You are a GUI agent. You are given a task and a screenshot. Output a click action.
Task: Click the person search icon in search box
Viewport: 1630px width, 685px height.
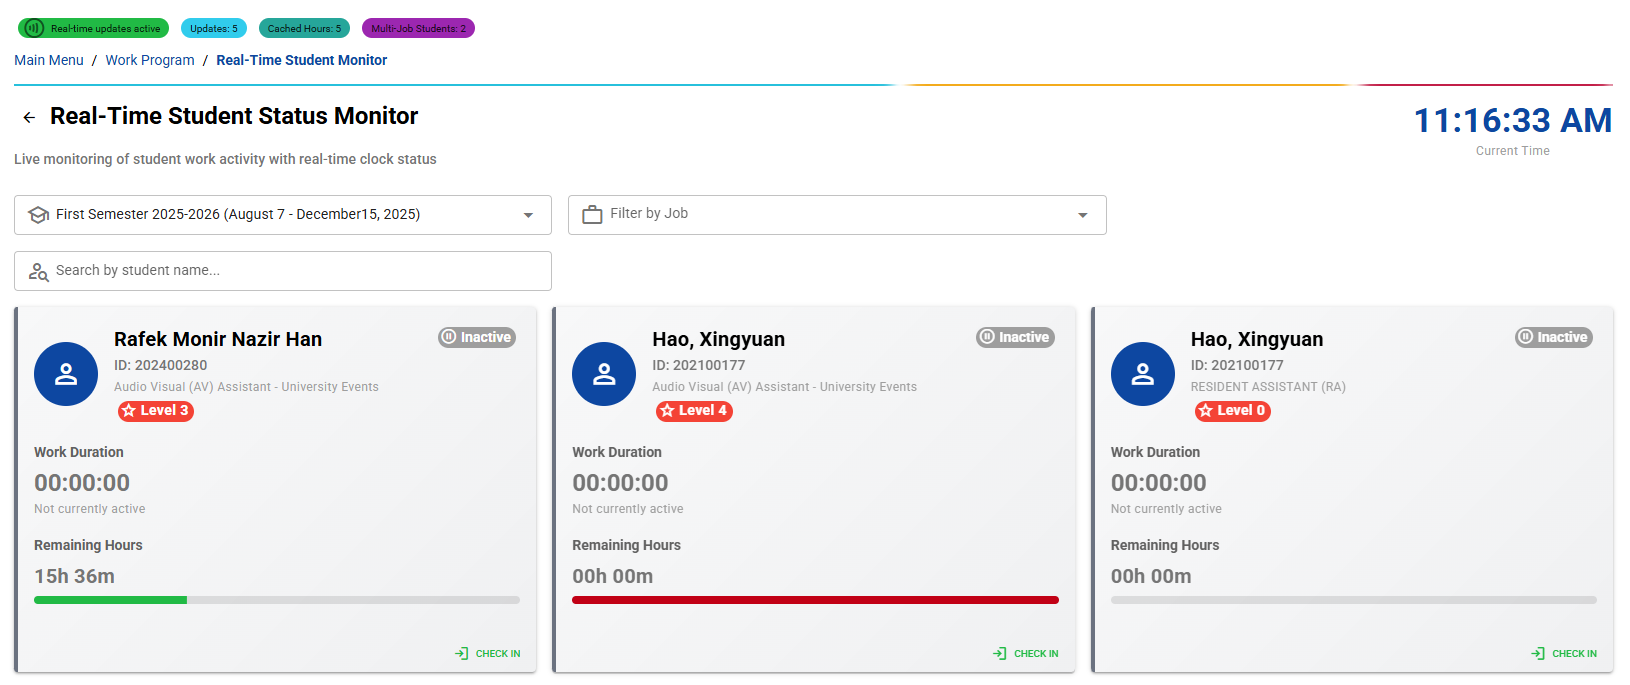tap(39, 271)
